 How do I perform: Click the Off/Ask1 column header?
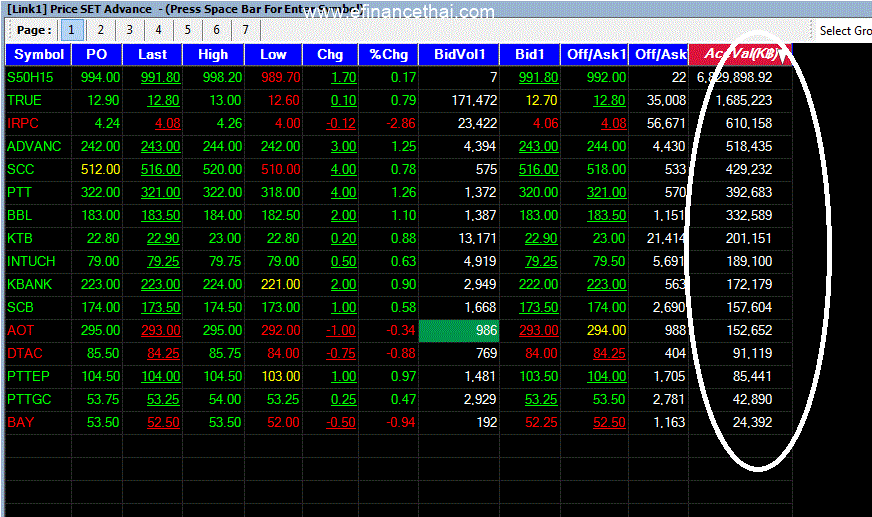click(x=594, y=54)
